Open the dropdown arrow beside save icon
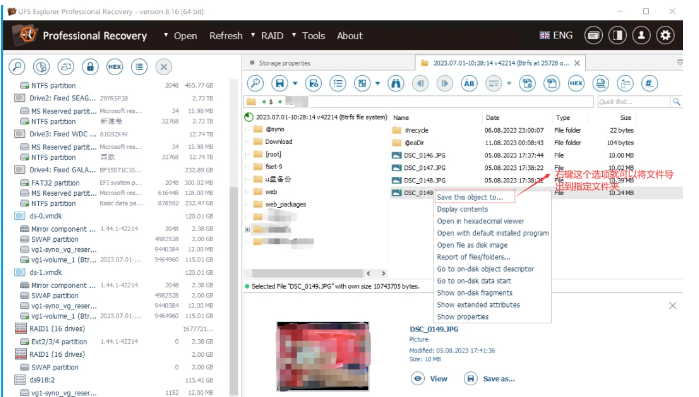 (295, 83)
